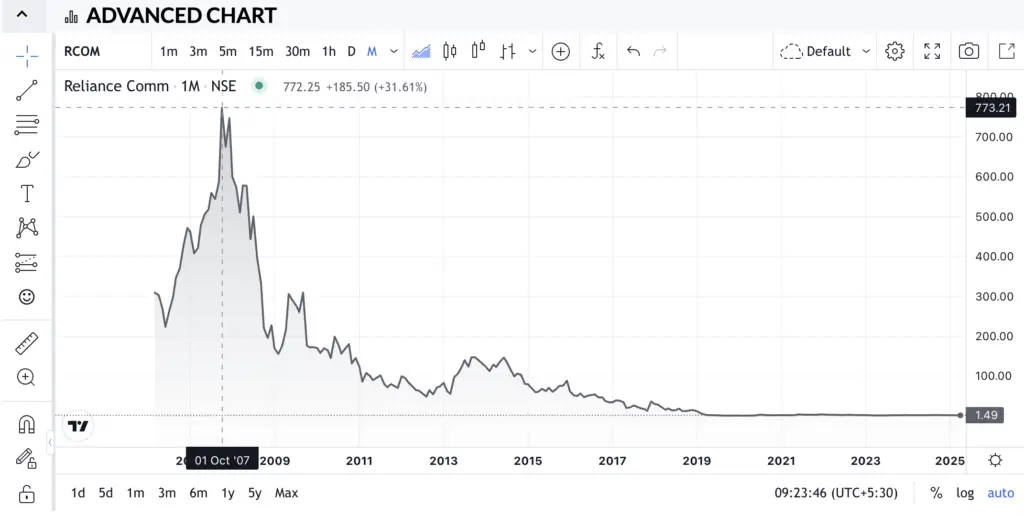This screenshot has width=1024, height=516.
Task: Collapse the Advanced Chart panel chevron
Action: [x=22, y=15]
